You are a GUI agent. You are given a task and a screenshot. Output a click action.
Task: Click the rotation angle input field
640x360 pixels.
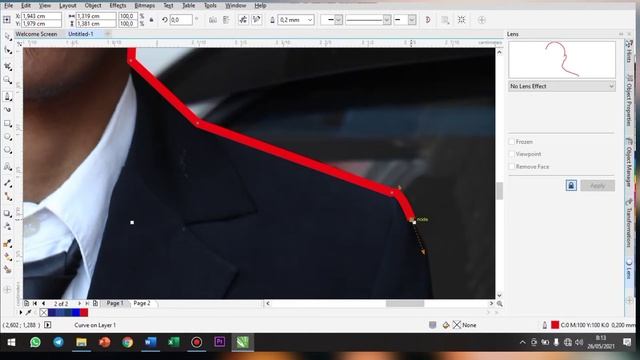[x=180, y=20]
